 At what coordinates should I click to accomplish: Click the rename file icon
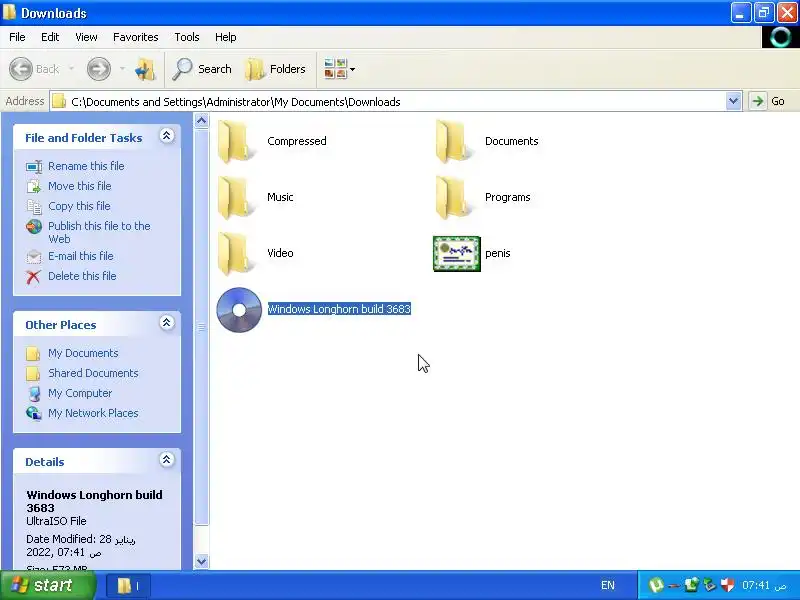click(34, 166)
